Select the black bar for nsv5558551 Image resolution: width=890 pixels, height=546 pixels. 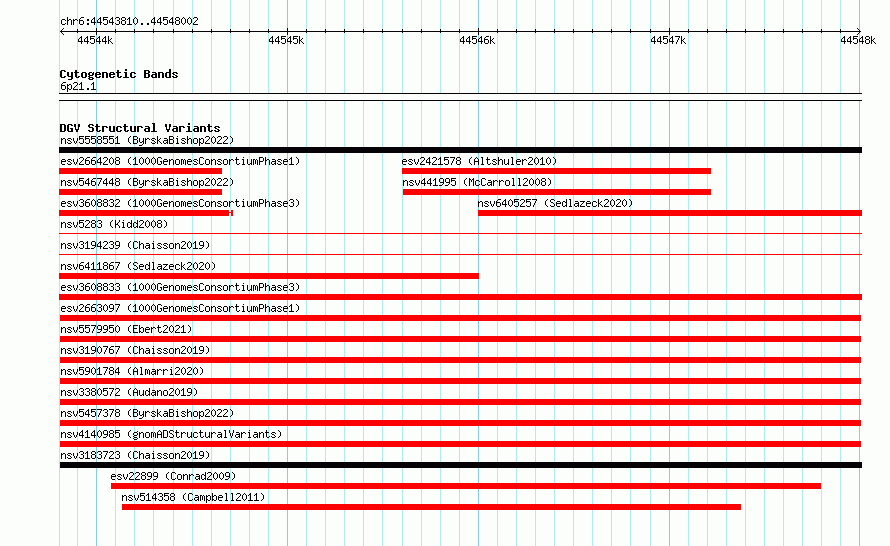point(460,150)
